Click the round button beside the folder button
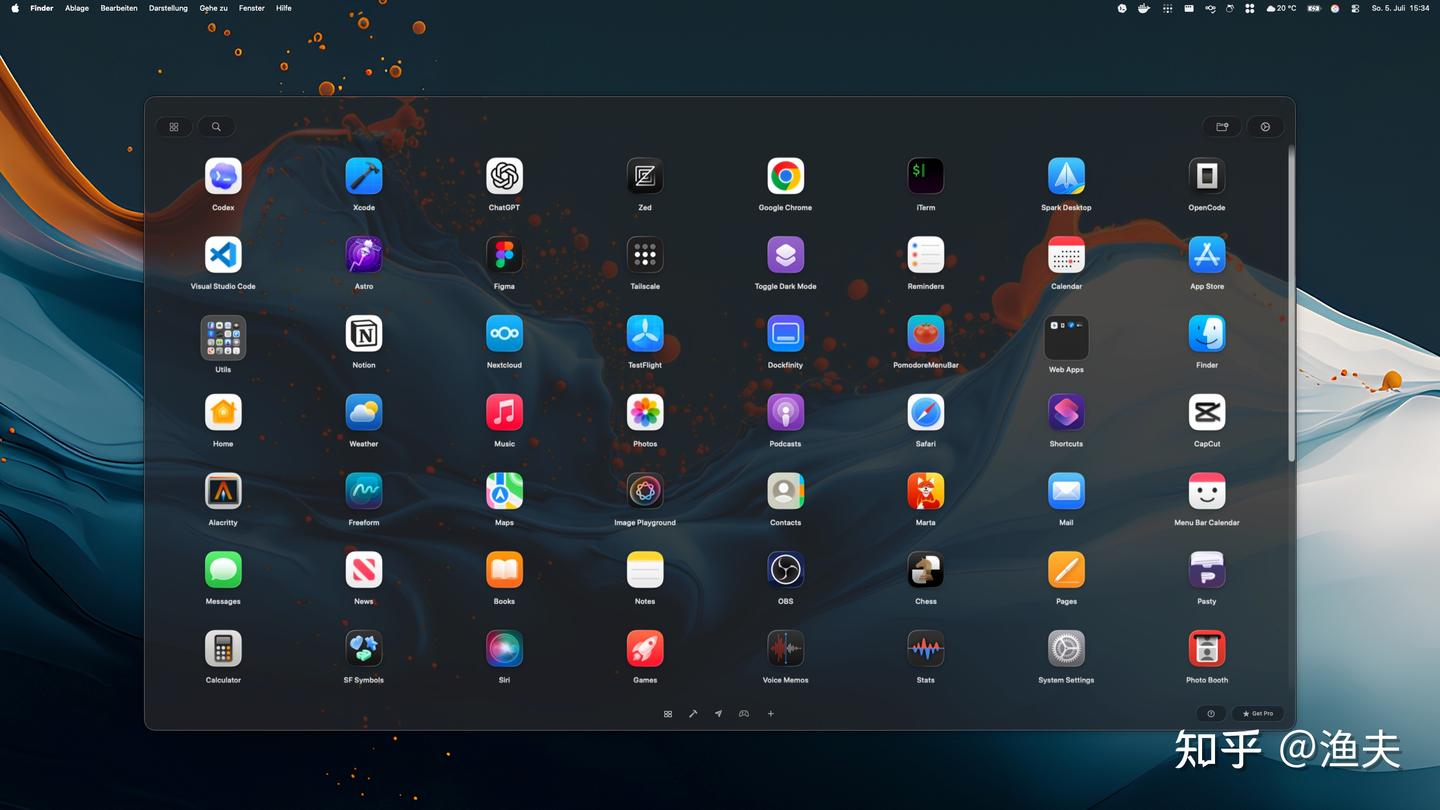 point(1266,127)
